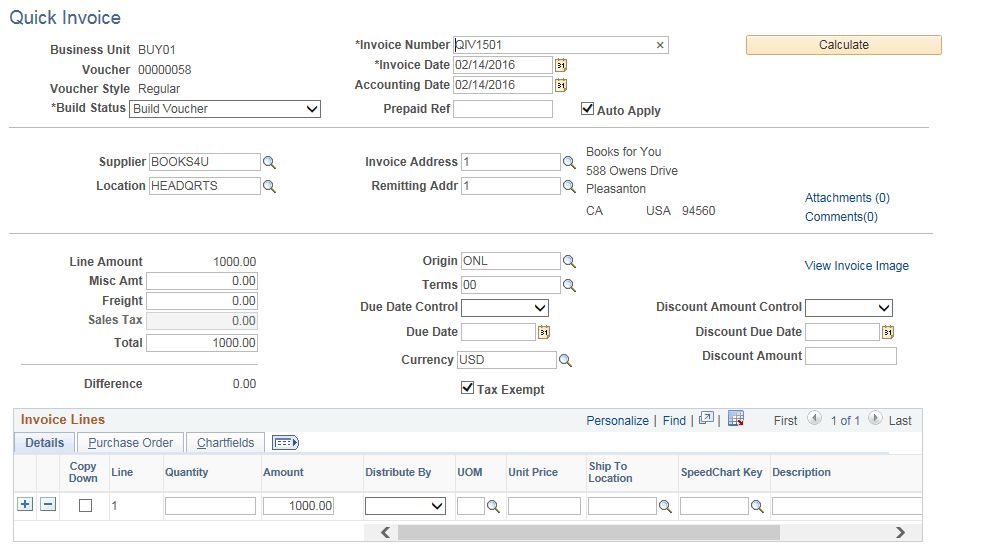Open the Discount Due Date calendar picker

click(x=887, y=332)
